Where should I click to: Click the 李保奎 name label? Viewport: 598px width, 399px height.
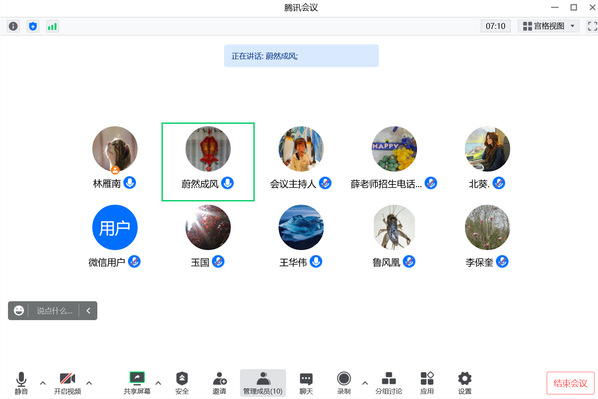click(479, 262)
